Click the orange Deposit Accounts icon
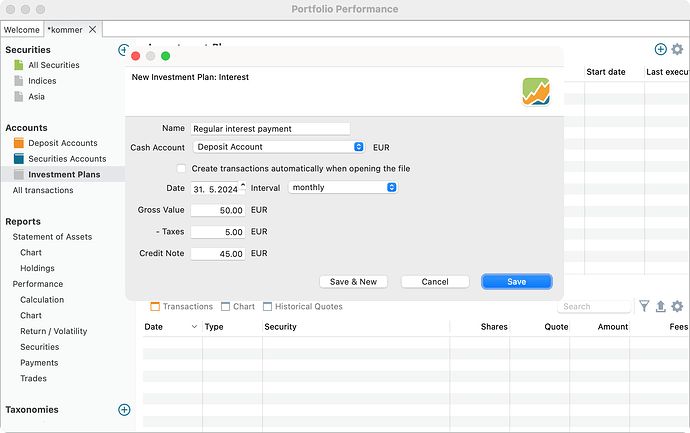The height and width of the screenshot is (433, 690). click(18, 143)
